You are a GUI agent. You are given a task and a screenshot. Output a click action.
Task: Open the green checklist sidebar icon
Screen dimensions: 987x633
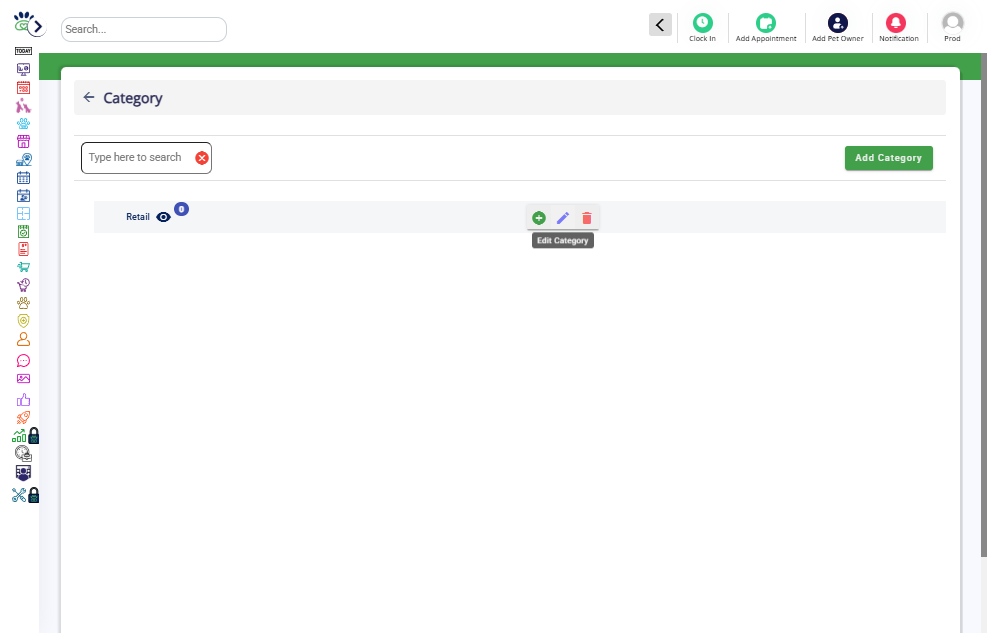(23, 232)
